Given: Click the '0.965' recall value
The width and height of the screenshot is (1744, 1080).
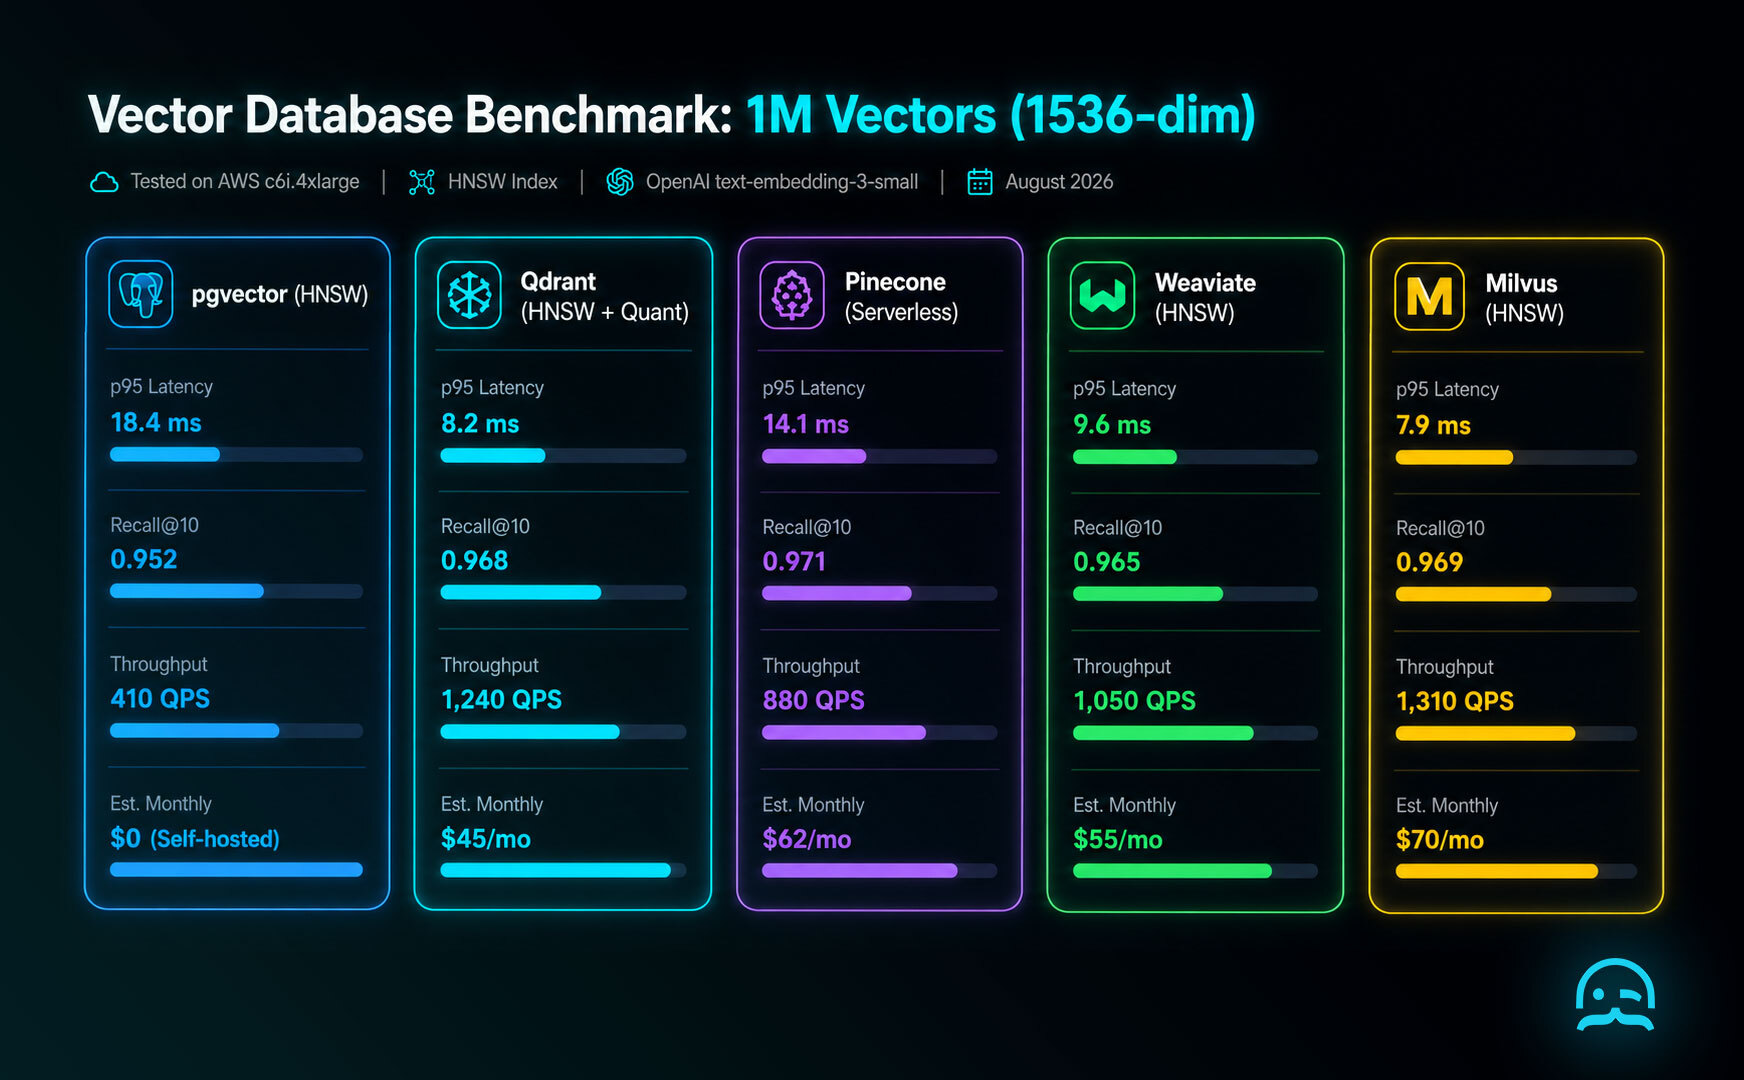Looking at the screenshot, I should pyautogui.click(x=1107, y=563).
